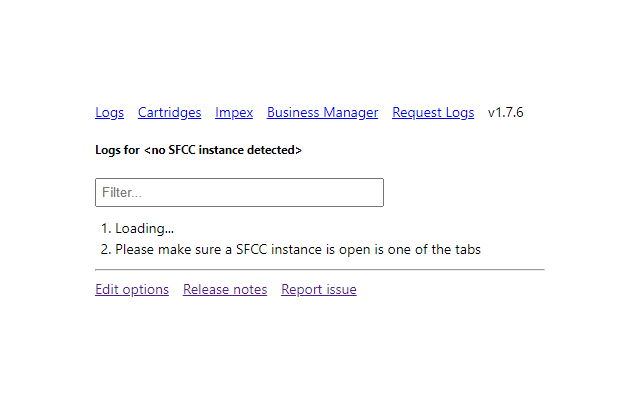Viewport: 640px width, 400px height.
Task: Open the Impex link
Action: tap(234, 113)
